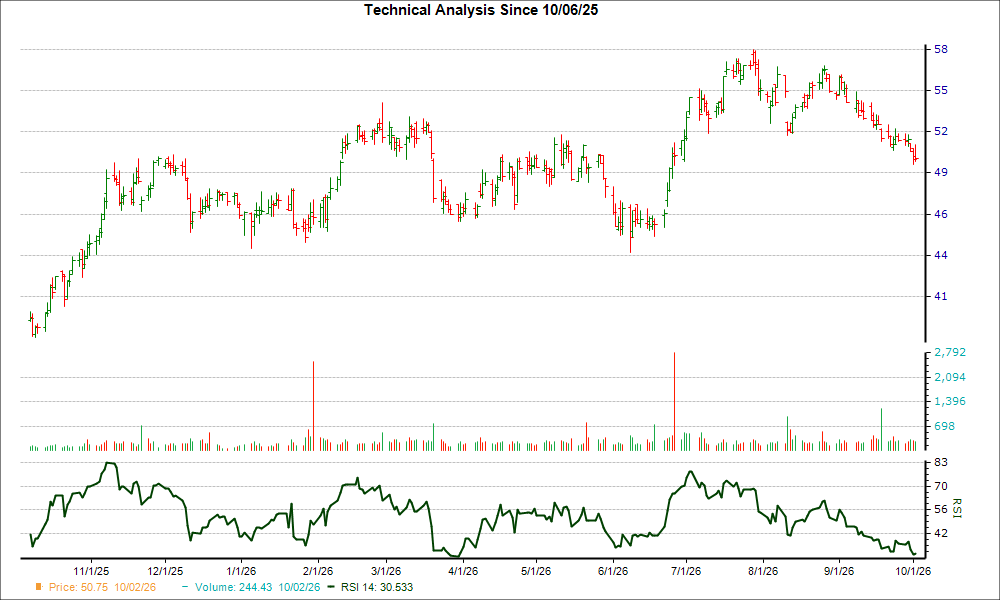Screen dimensions: 1000x600
Task: Select the 46 price axis label
Action: pyautogui.click(x=941, y=214)
